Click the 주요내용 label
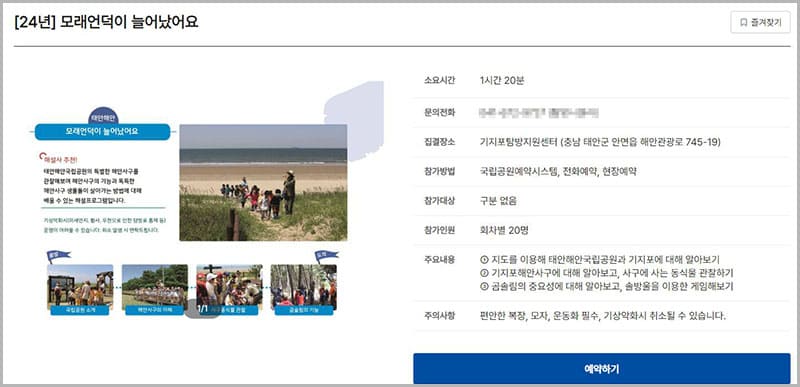This screenshot has height=387, width=800. tap(439, 260)
